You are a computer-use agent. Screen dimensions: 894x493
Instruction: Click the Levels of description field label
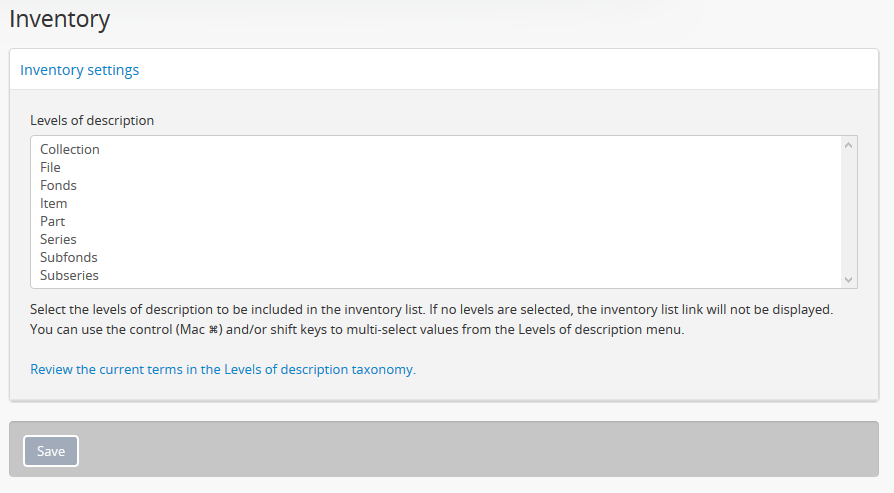click(92, 120)
